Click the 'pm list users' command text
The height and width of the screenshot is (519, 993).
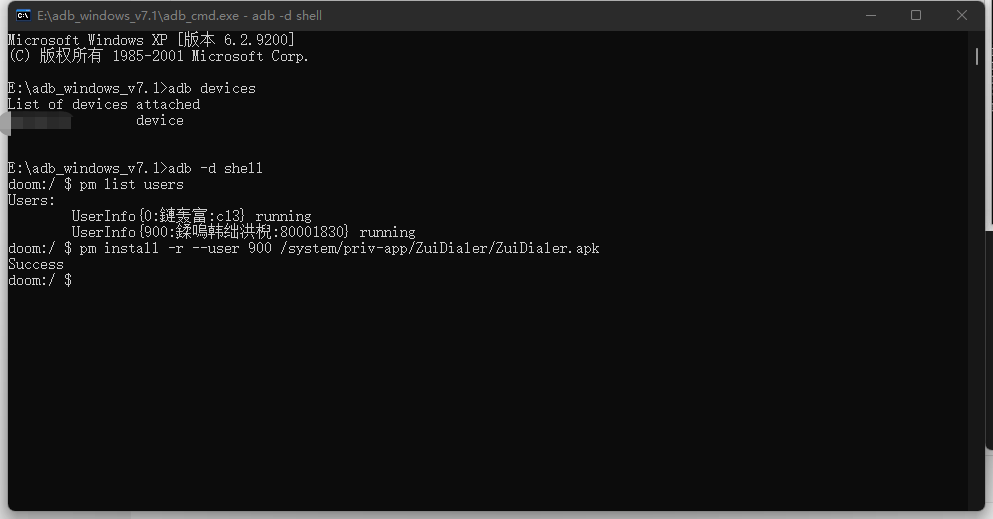click(x=132, y=184)
